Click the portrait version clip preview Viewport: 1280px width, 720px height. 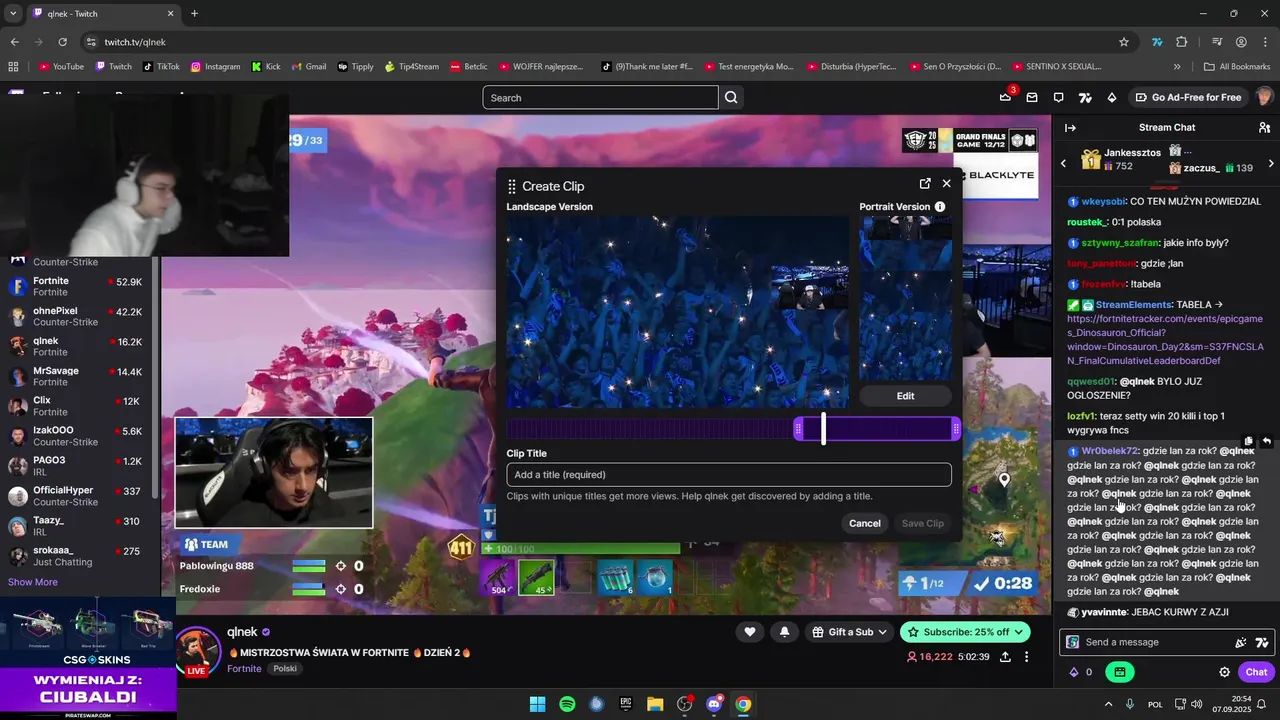[905, 298]
